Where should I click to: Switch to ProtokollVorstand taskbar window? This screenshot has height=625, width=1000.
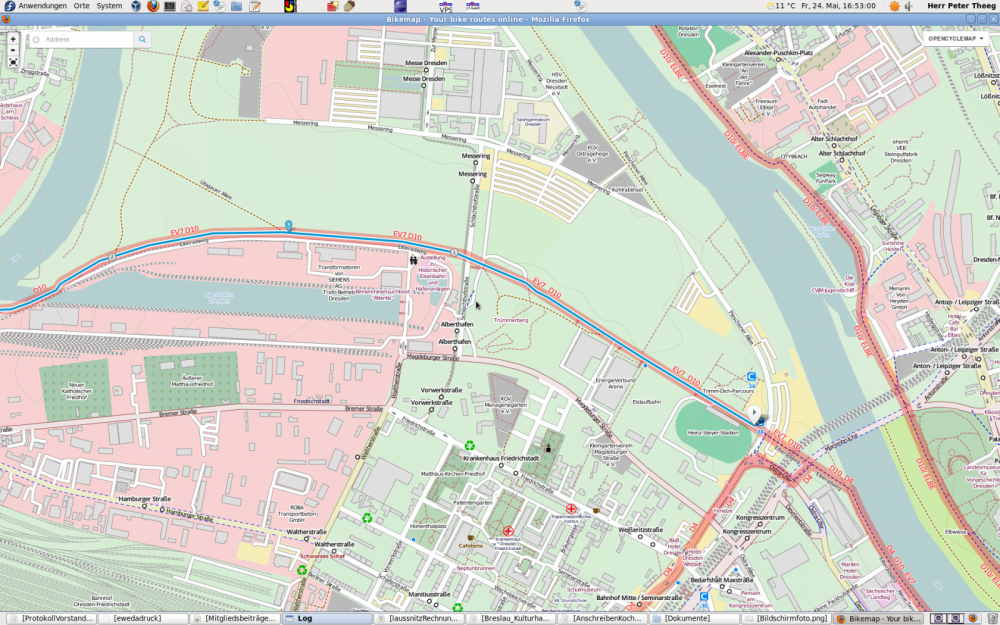(51, 619)
